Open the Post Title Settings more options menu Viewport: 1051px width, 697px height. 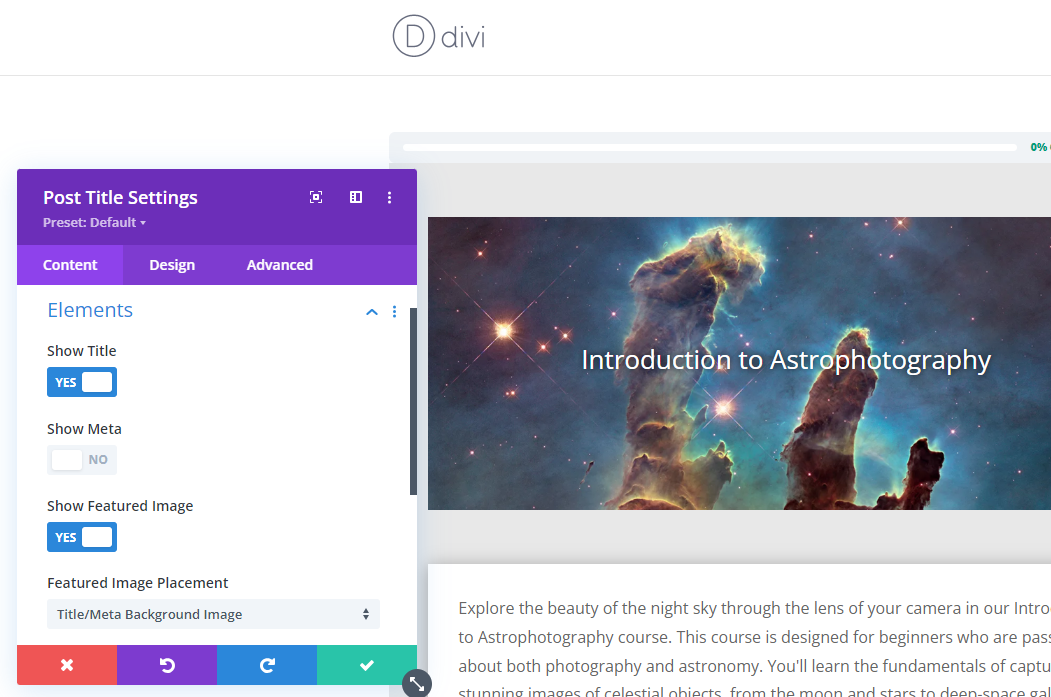[x=389, y=197]
